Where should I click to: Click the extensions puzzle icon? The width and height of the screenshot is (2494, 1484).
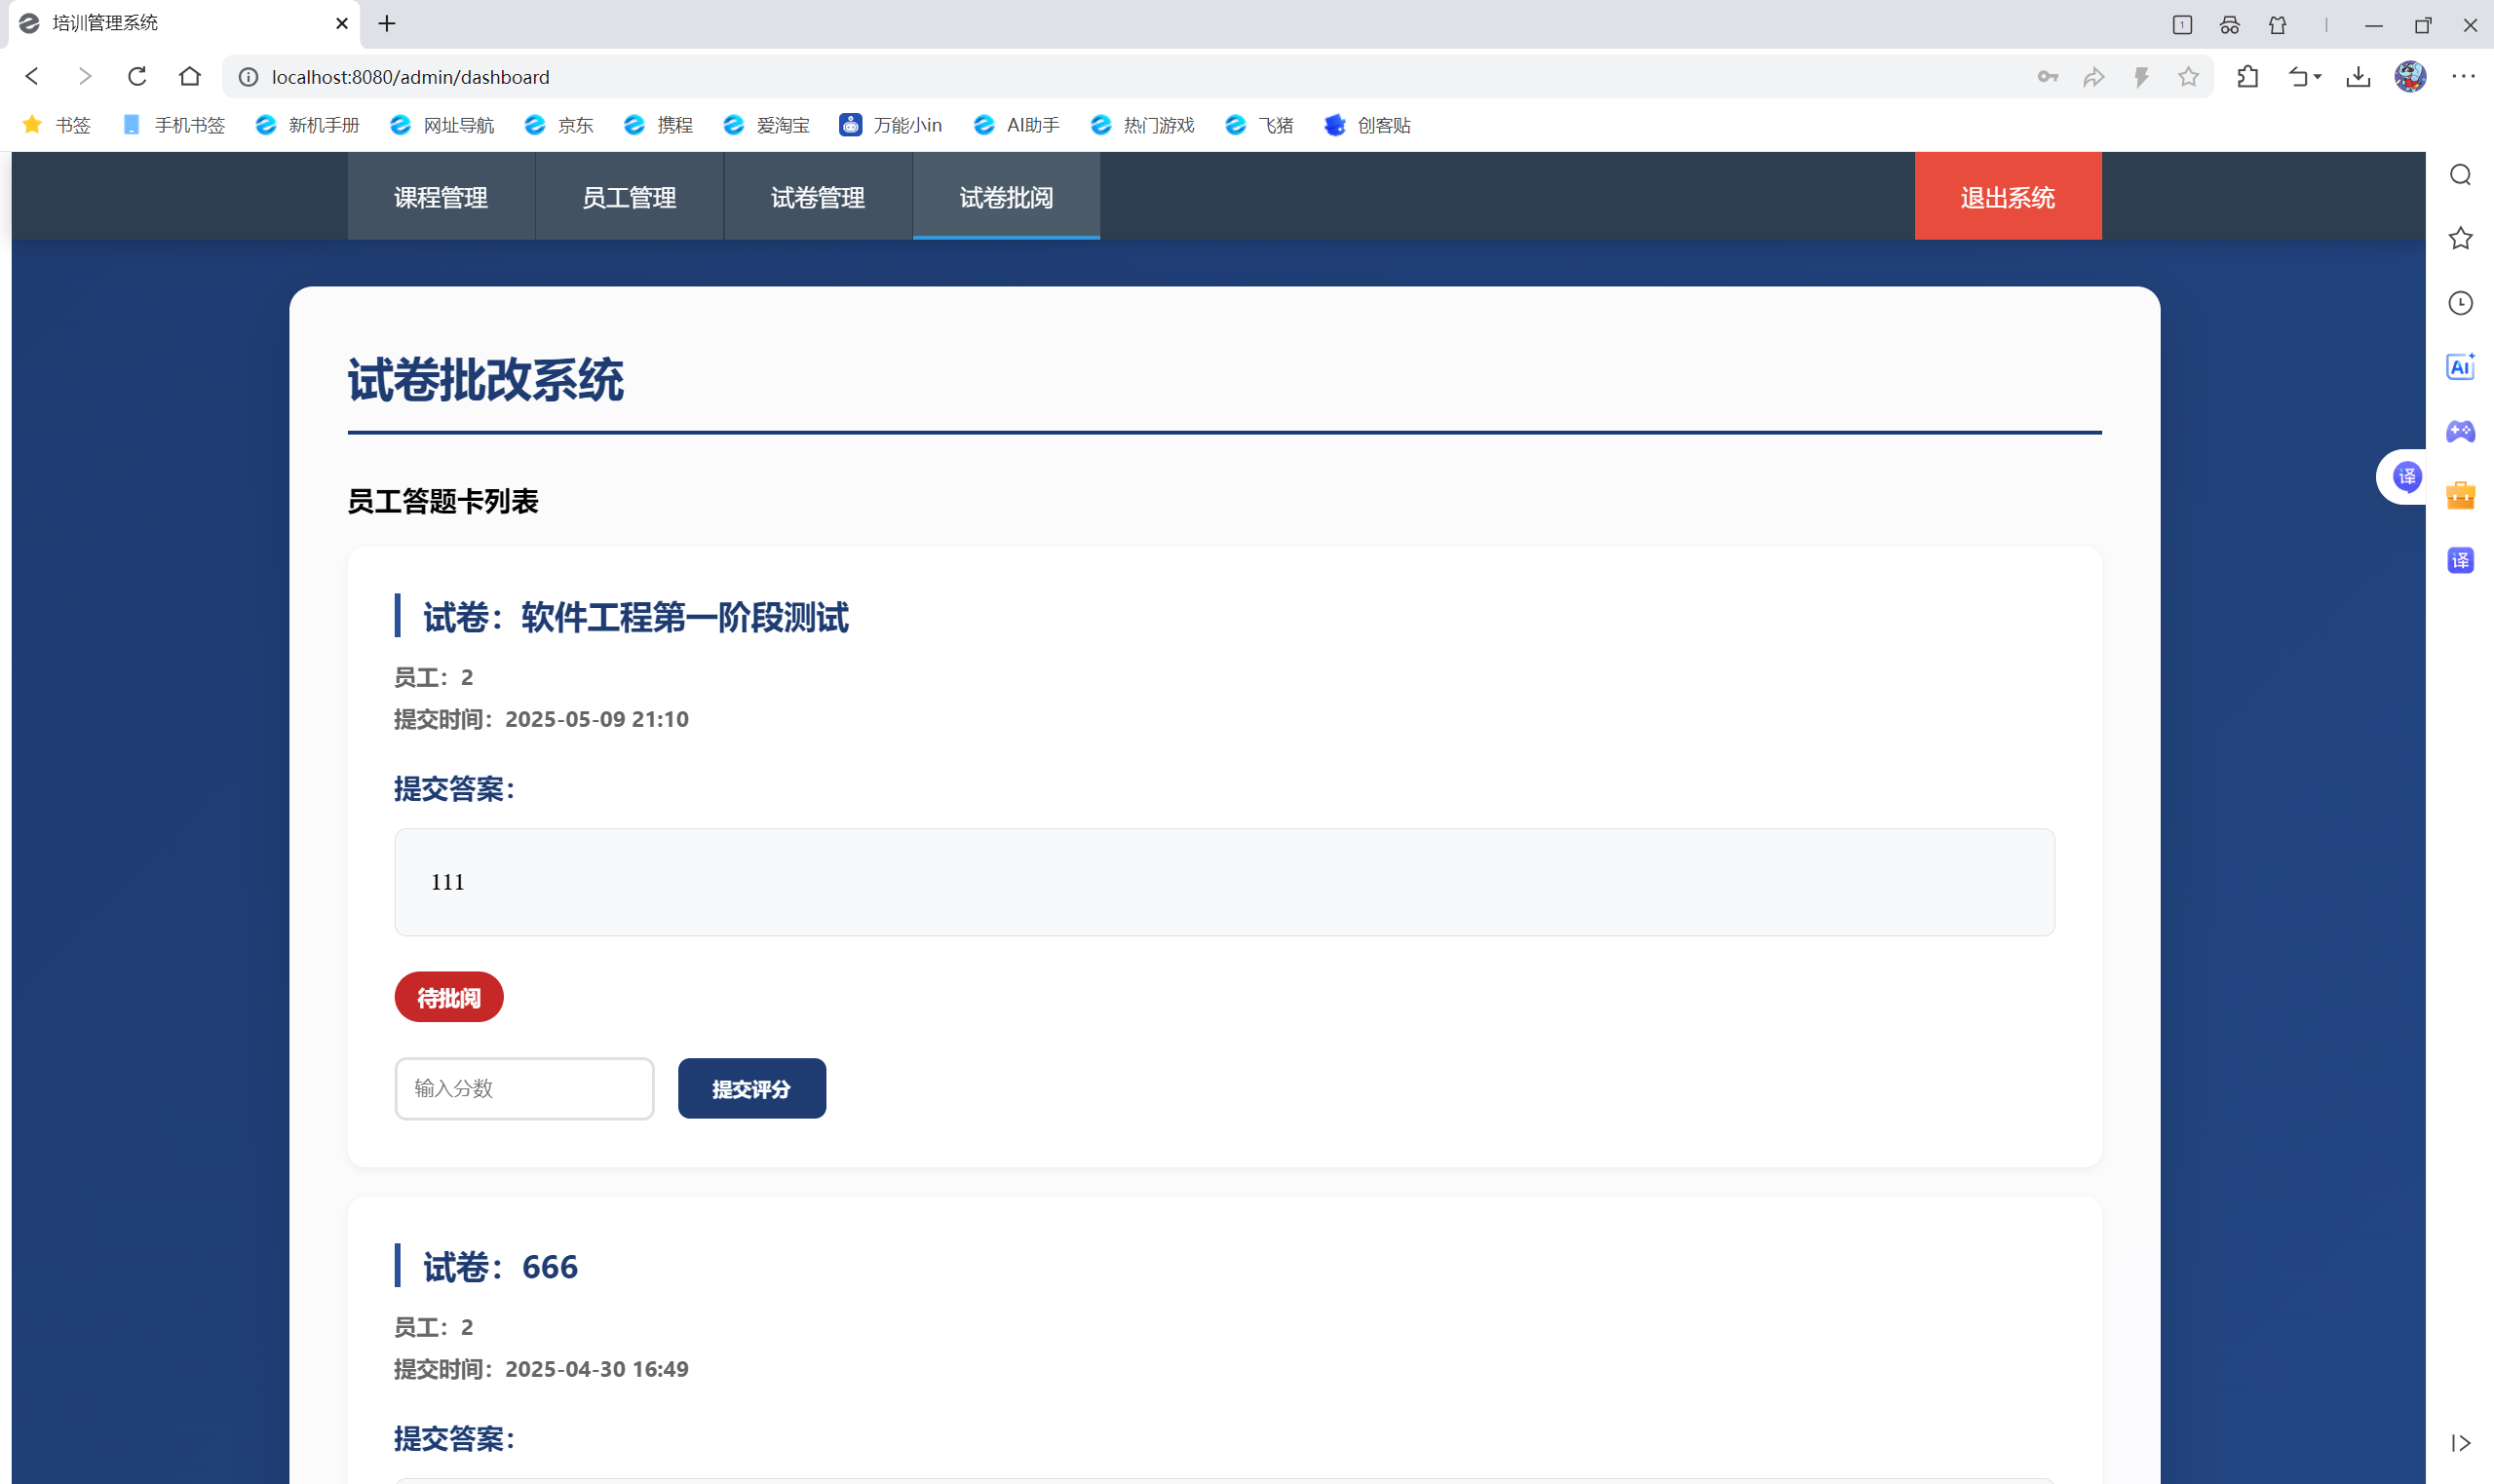pos(2248,77)
